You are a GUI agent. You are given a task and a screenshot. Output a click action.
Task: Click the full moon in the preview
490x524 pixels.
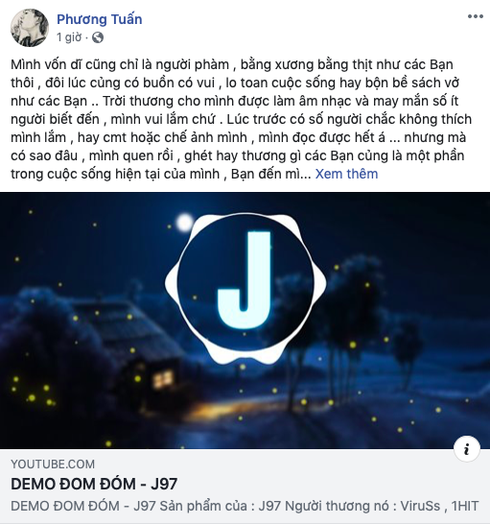coord(185,222)
